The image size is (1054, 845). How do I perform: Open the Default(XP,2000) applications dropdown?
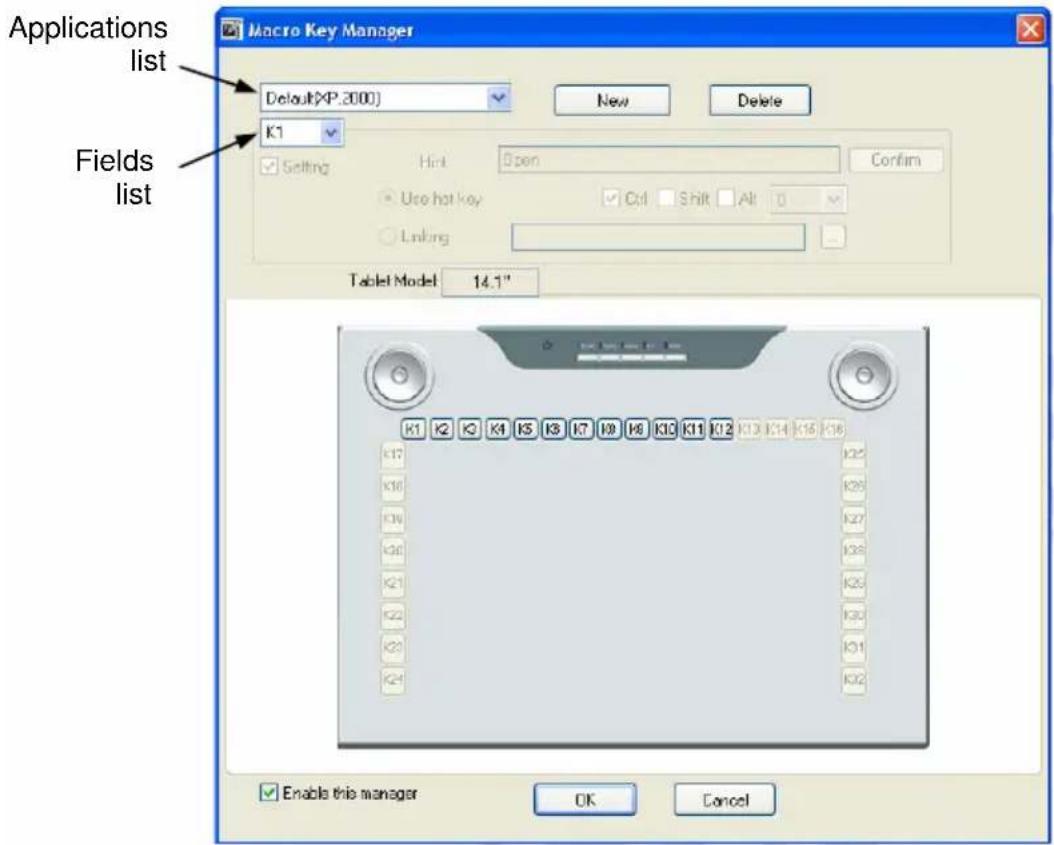498,98
